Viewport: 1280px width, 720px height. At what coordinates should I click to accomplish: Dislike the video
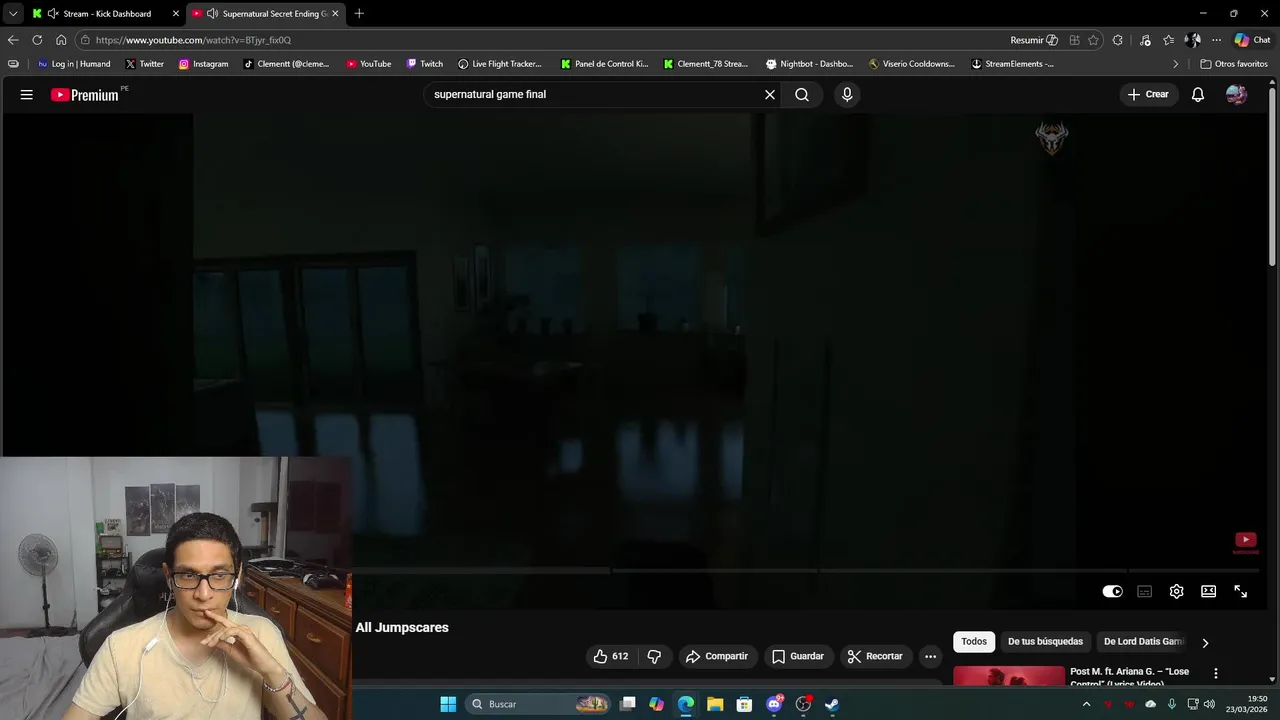(654, 656)
